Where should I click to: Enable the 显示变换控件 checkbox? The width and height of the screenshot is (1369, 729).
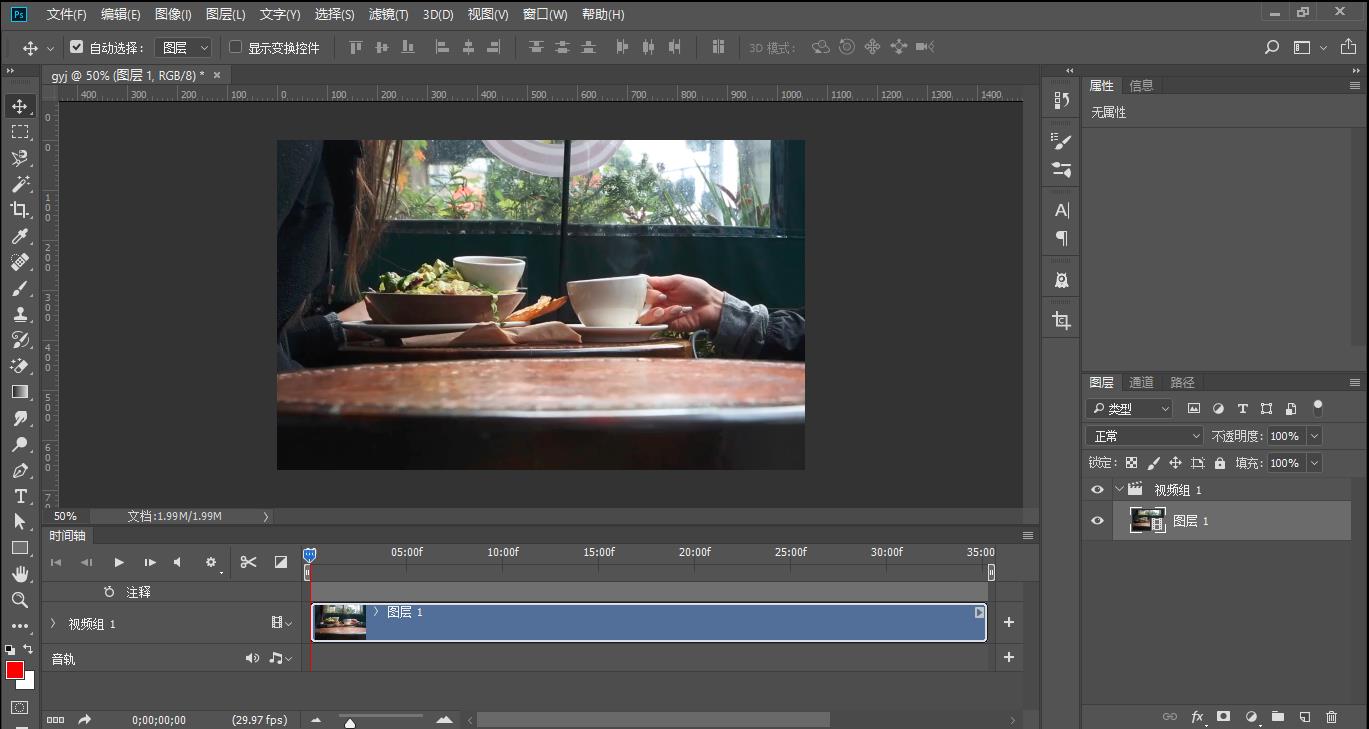point(236,47)
